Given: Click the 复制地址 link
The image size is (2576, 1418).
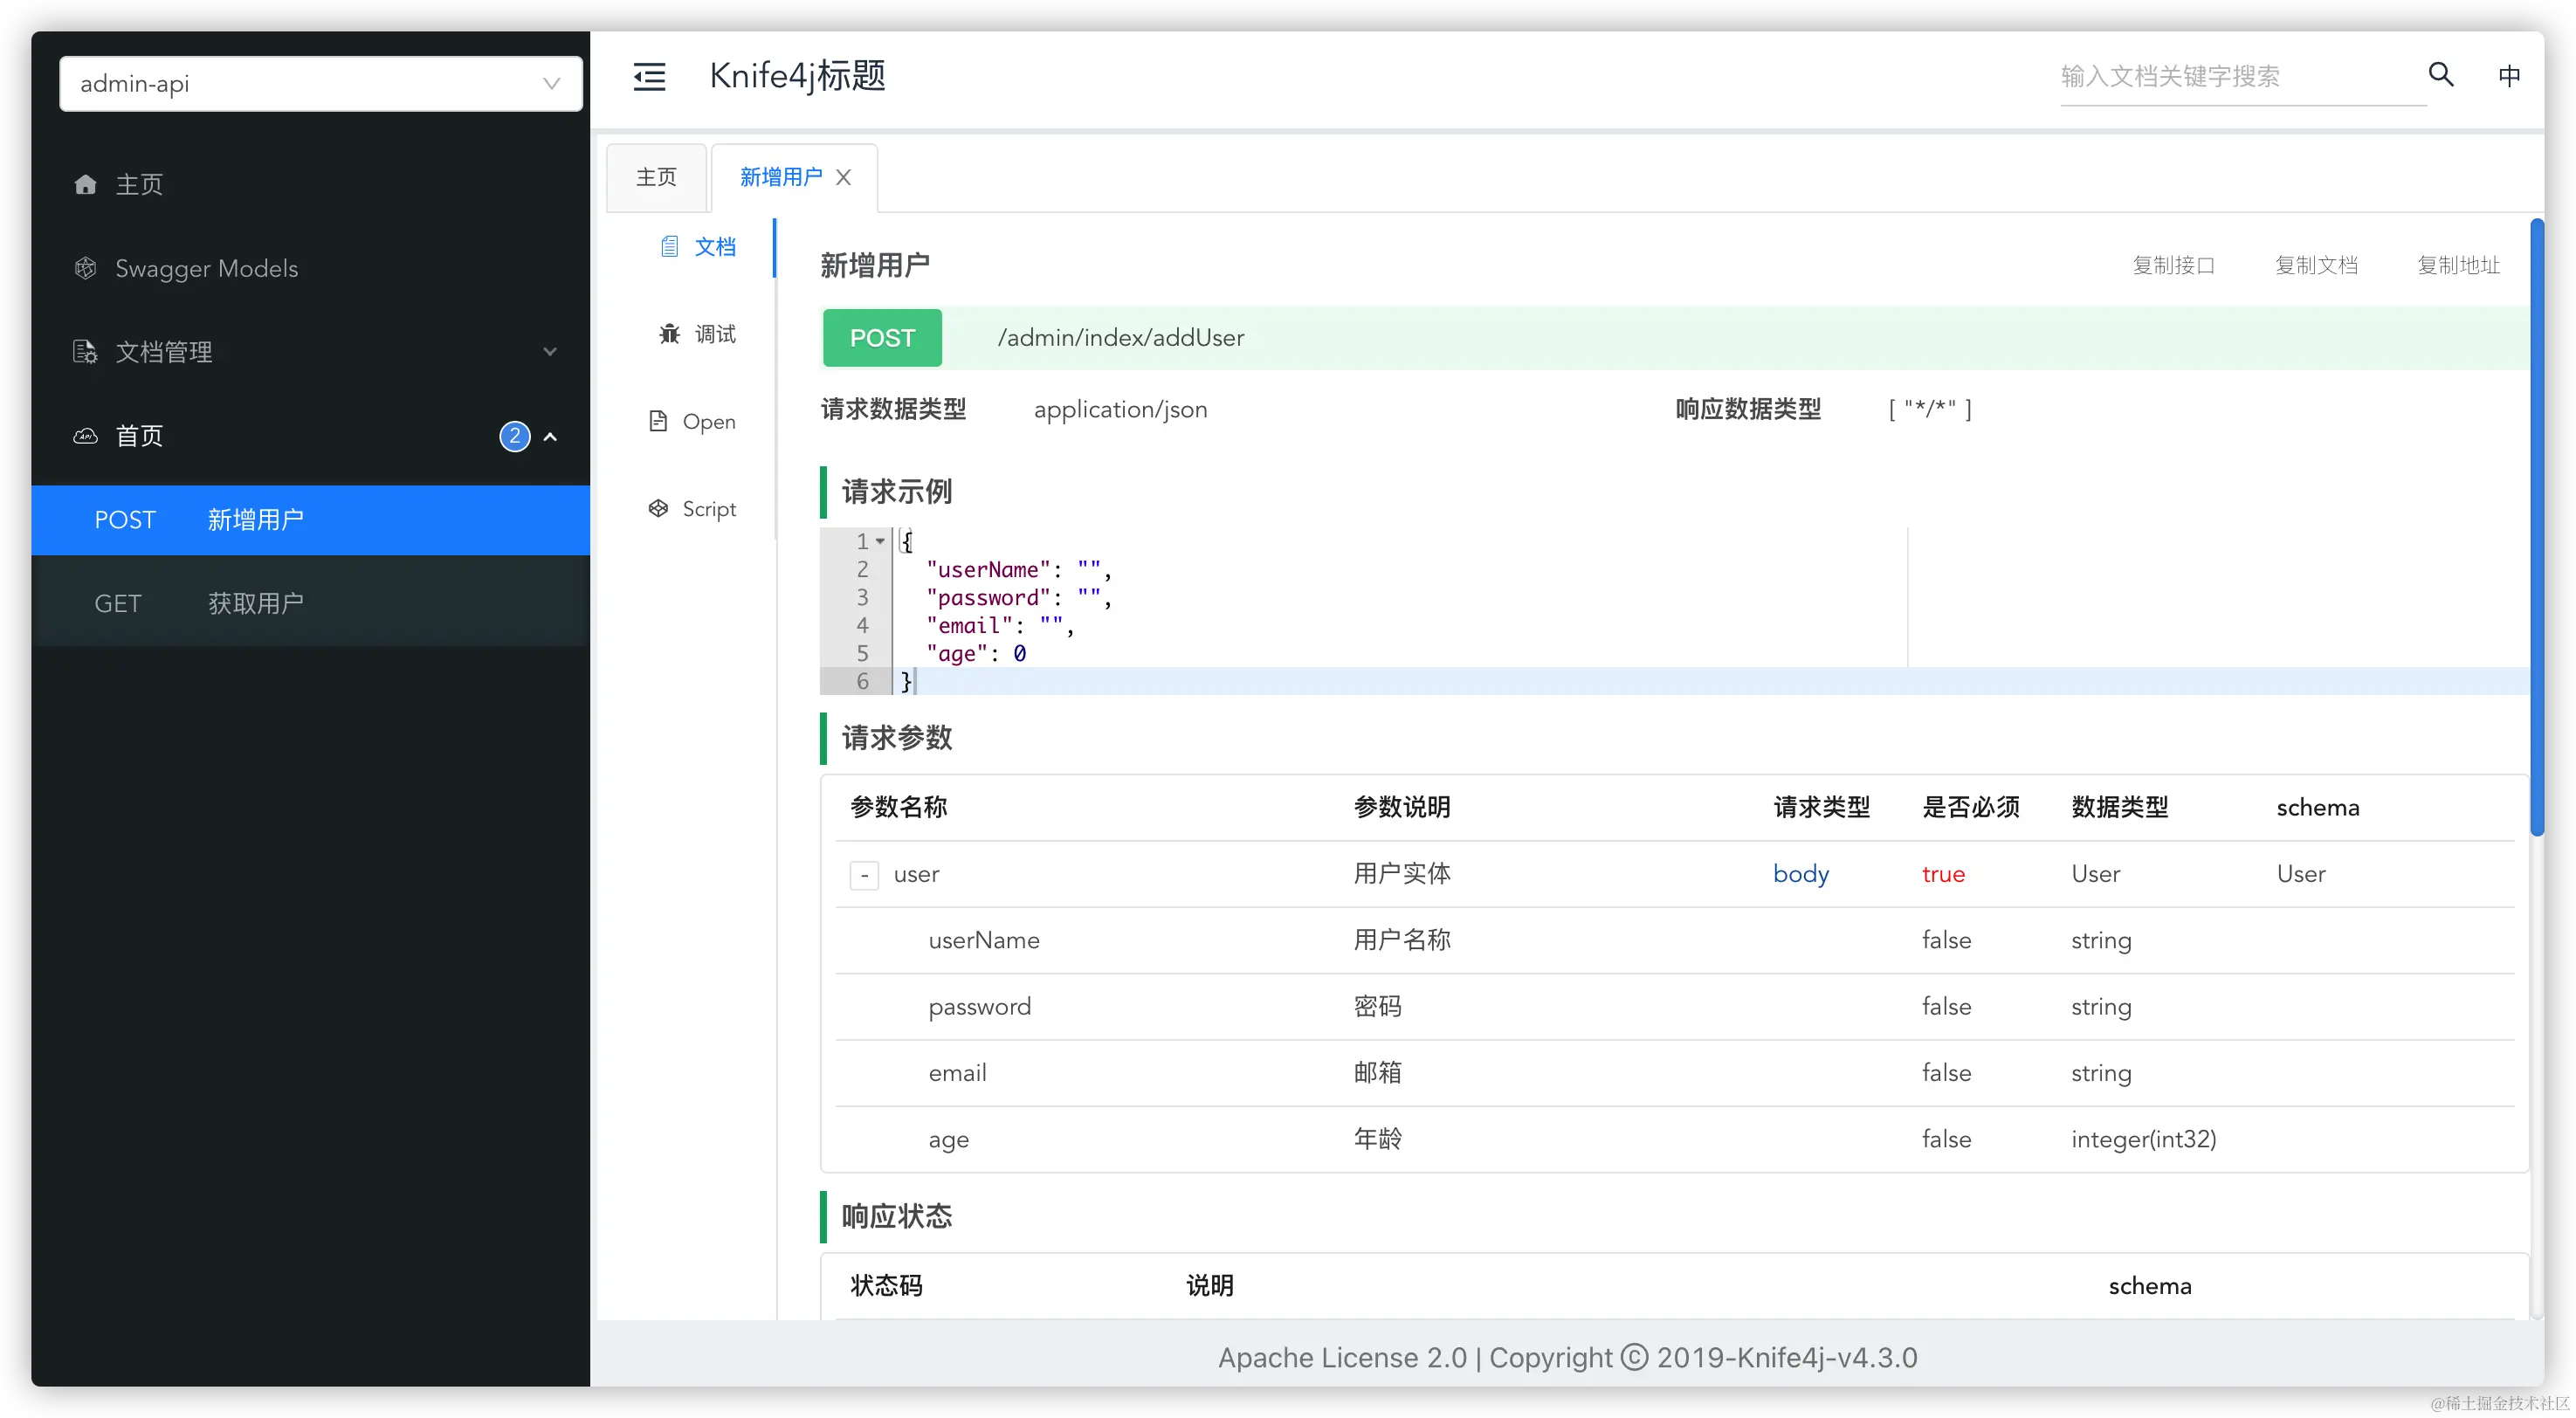Looking at the screenshot, I should click(2457, 265).
